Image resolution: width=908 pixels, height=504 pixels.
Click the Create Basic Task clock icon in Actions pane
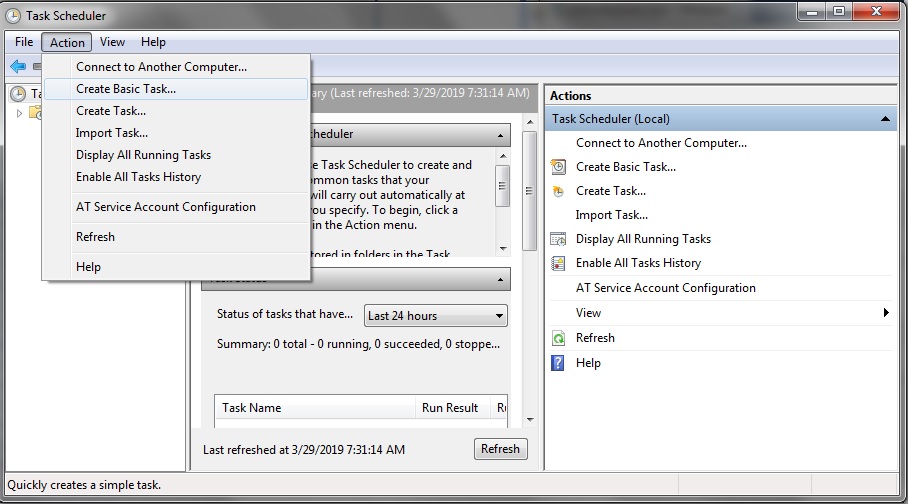tap(558, 167)
